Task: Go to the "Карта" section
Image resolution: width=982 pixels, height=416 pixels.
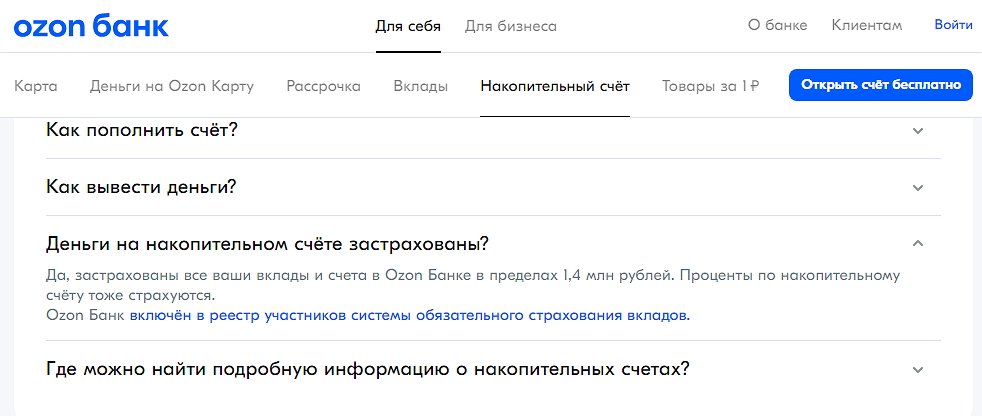Action: [36, 86]
